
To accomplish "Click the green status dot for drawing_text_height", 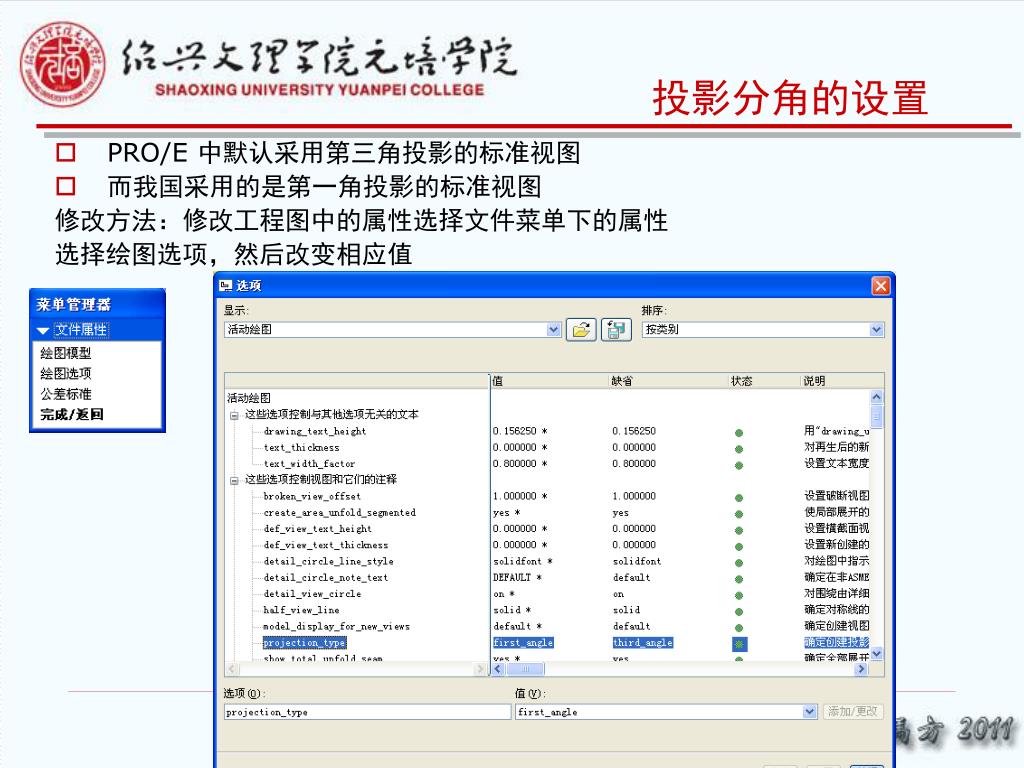I will (x=739, y=432).
